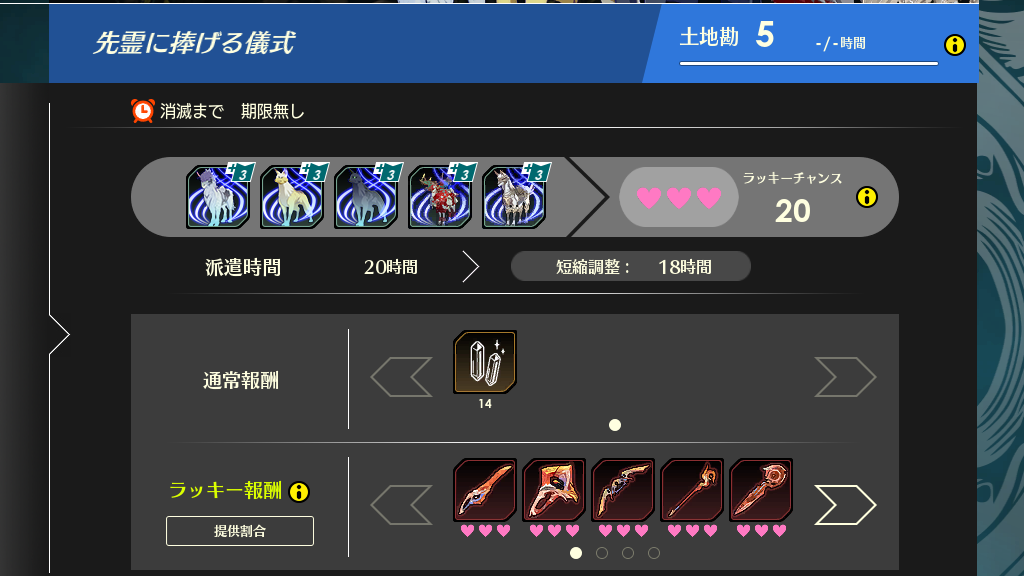Choose the lucky reward staff icon
The image size is (1024, 576).
[x=692, y=490]
